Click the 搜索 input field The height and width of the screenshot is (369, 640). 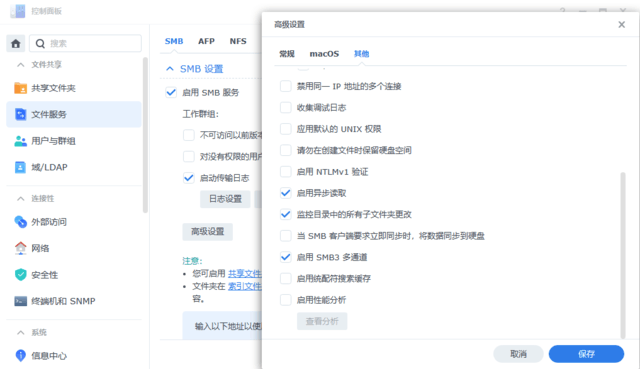tap(85, 43)
